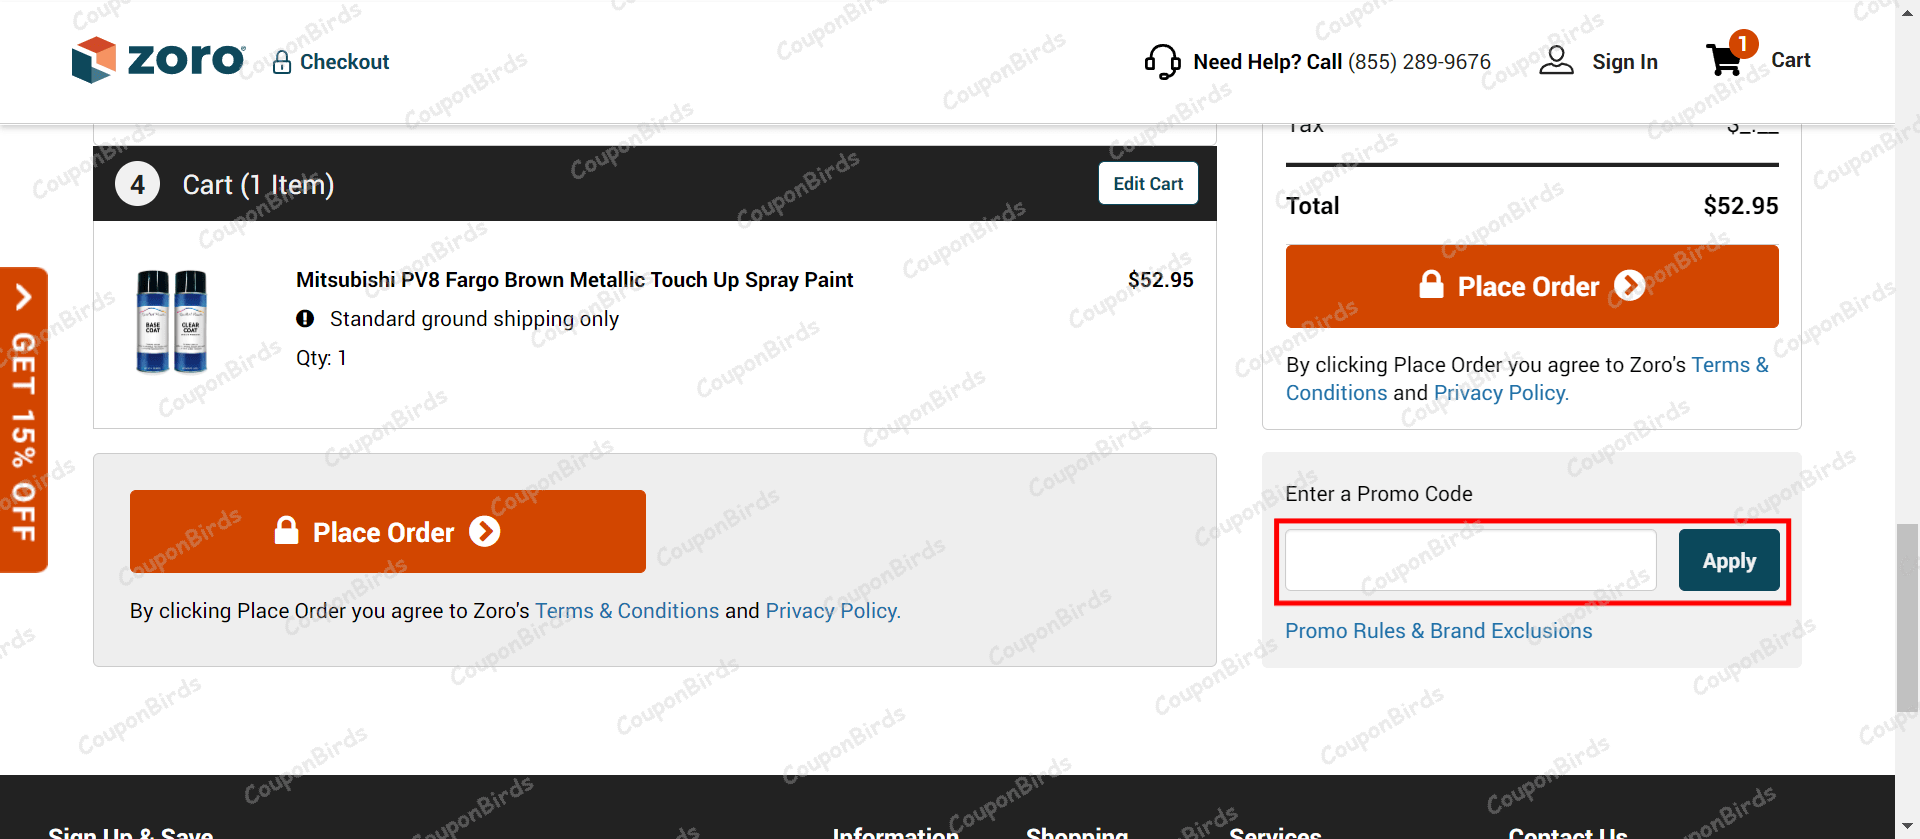Expand the Get 15% Off side tab
1920x839 pixels.
tap(24, 420)
